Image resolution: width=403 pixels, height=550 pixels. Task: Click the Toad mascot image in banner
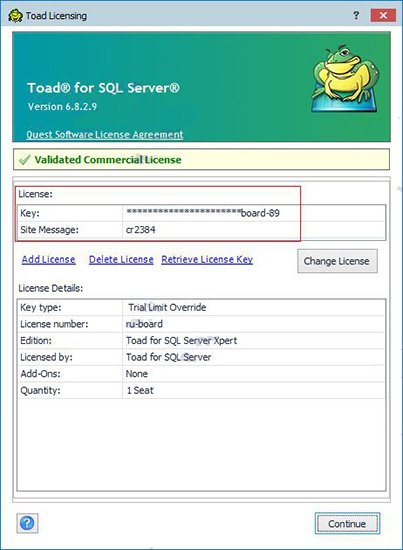click(344, 78)
